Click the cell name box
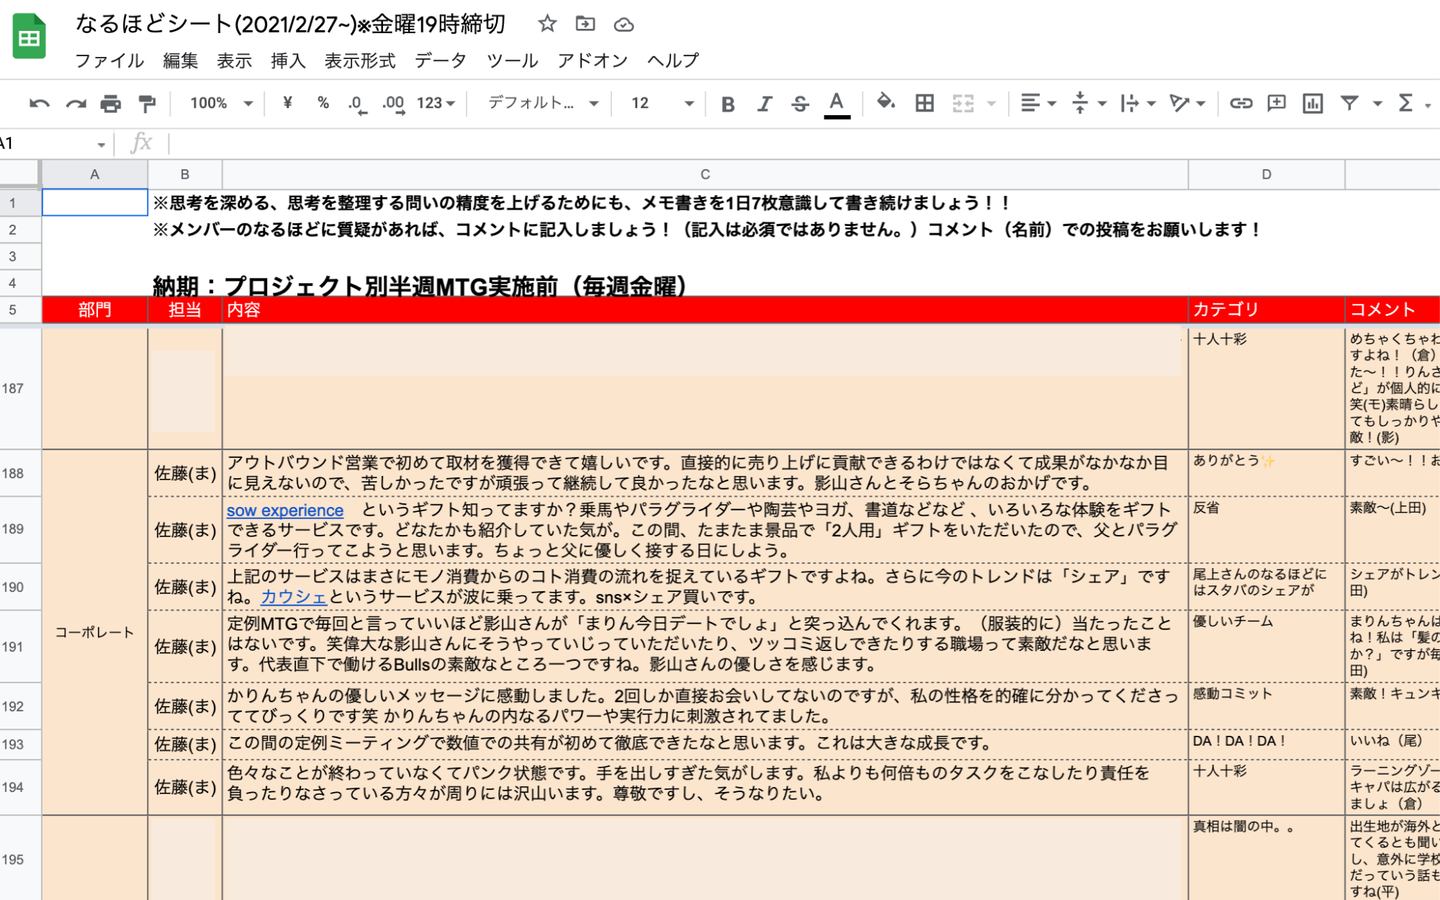The width and height of the screenshot is (1440, 900). [54, 144]
